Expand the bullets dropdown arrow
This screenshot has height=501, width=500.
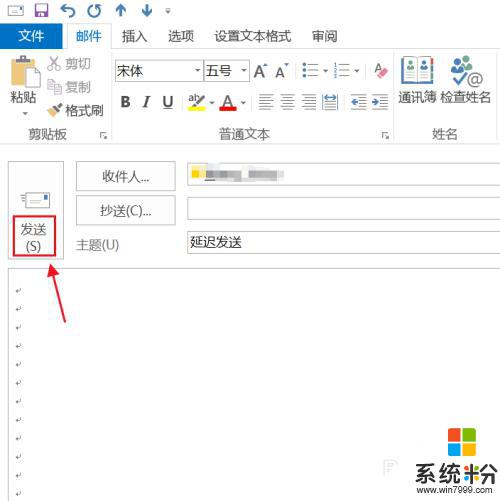pyautogui.click(x=325, y=71)
